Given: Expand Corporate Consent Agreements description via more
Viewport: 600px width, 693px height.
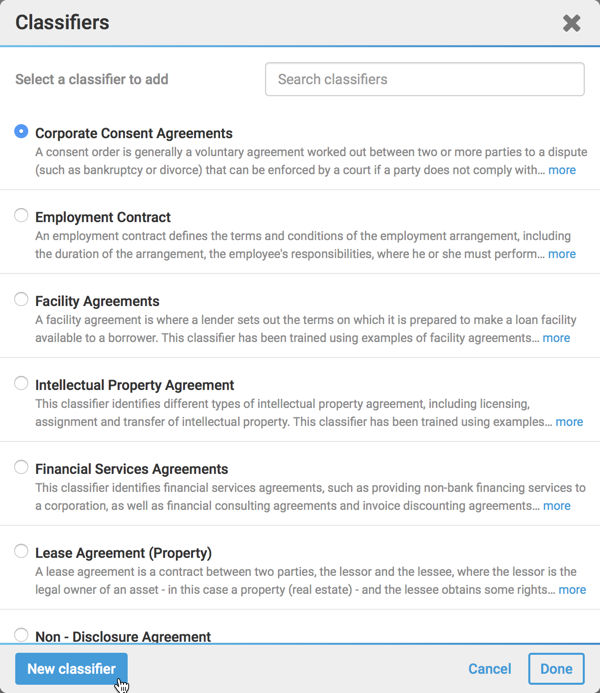Looking at the screenshot, I should [562, 170].
